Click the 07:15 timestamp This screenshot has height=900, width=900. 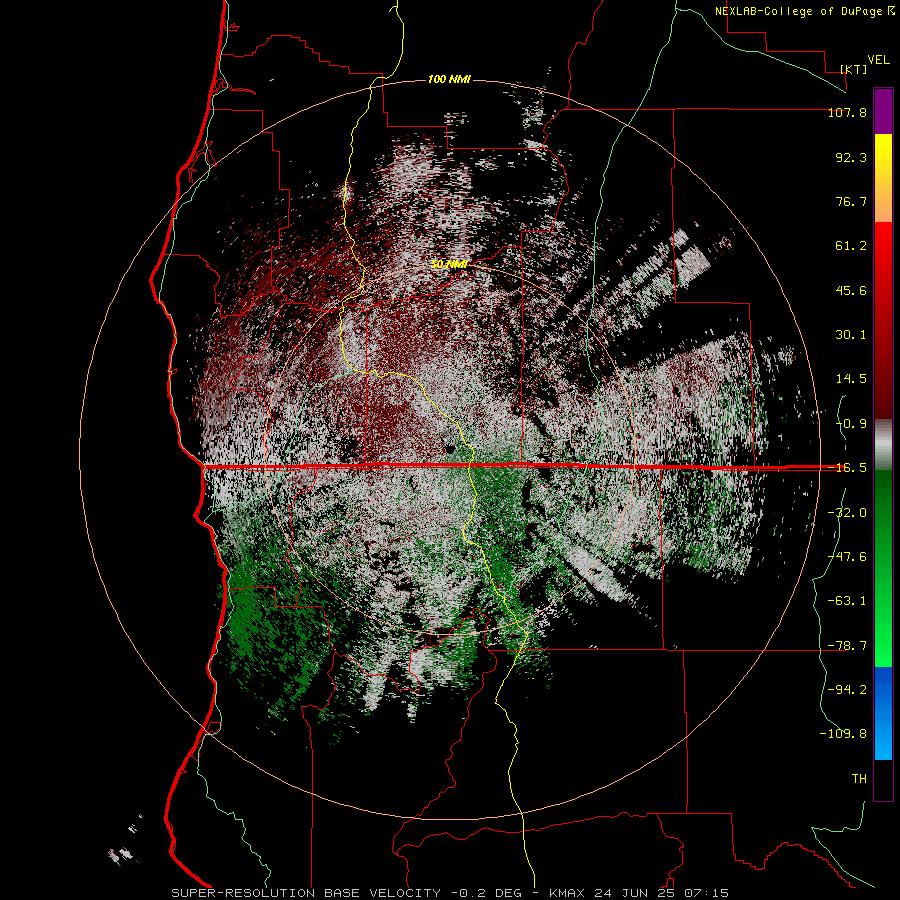point(707,893)
